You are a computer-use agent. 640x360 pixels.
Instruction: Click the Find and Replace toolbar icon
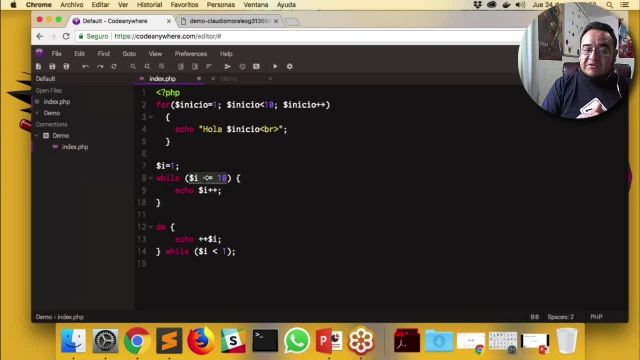pos(147,66)
